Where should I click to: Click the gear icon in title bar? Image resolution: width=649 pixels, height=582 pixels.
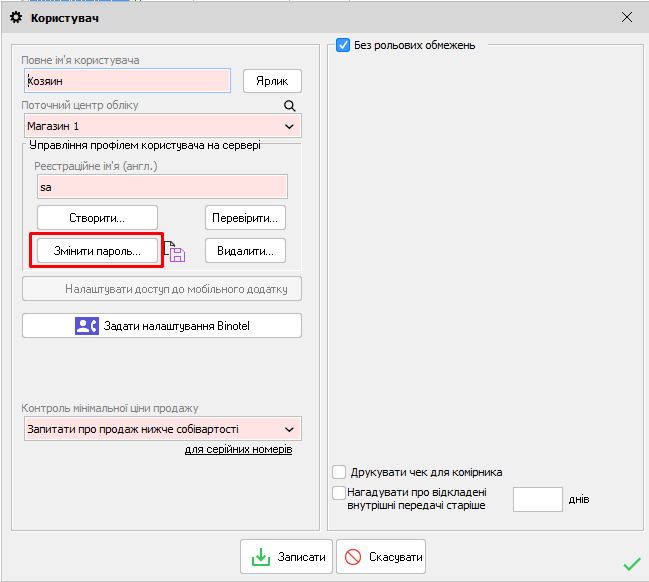click(15, 17)
